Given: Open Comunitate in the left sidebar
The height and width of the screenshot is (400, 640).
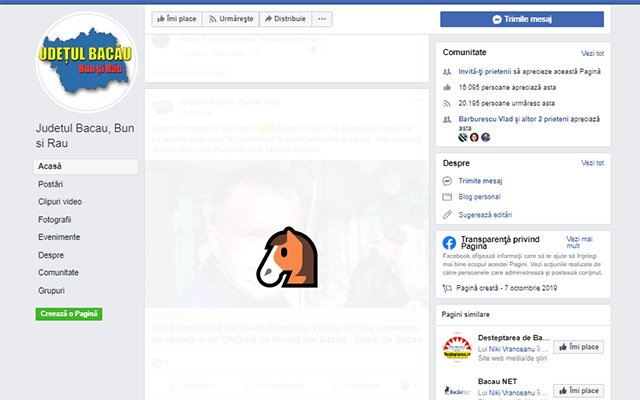Looking at the screenshot, I should [x=58, y=273].
